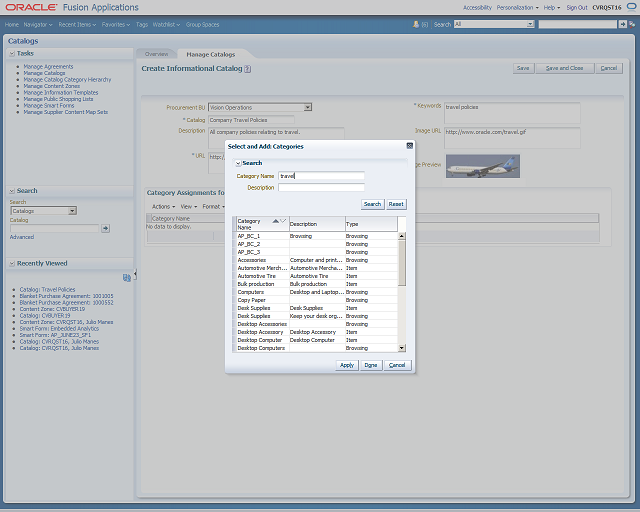The height and width of the screenshot is (512, 640).
Task: Select the Accessories category row
Action: click(317, 260)
